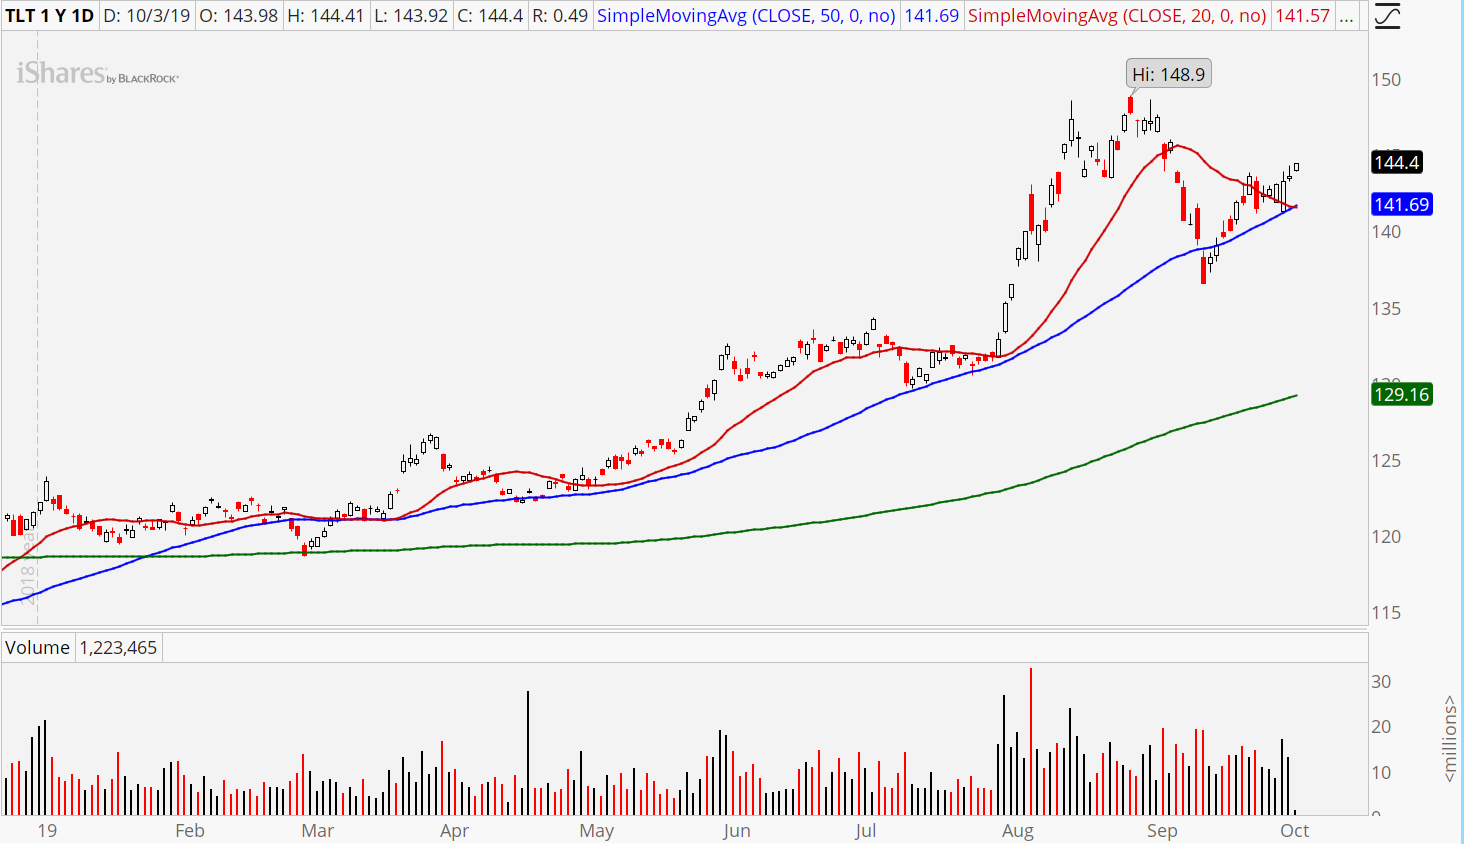This screenshot has width=1464, height=844.
Task: Click the blue 141.69 value in header
Action: click(931, 16)
